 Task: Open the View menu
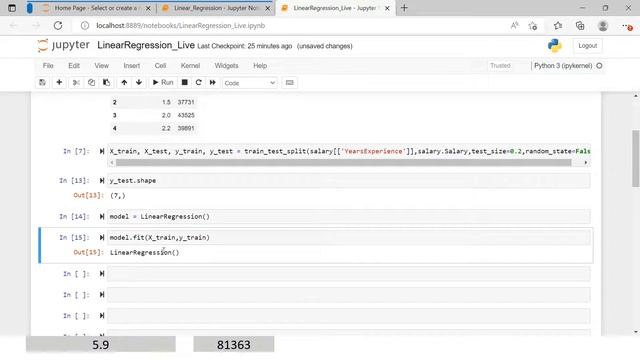102,66
